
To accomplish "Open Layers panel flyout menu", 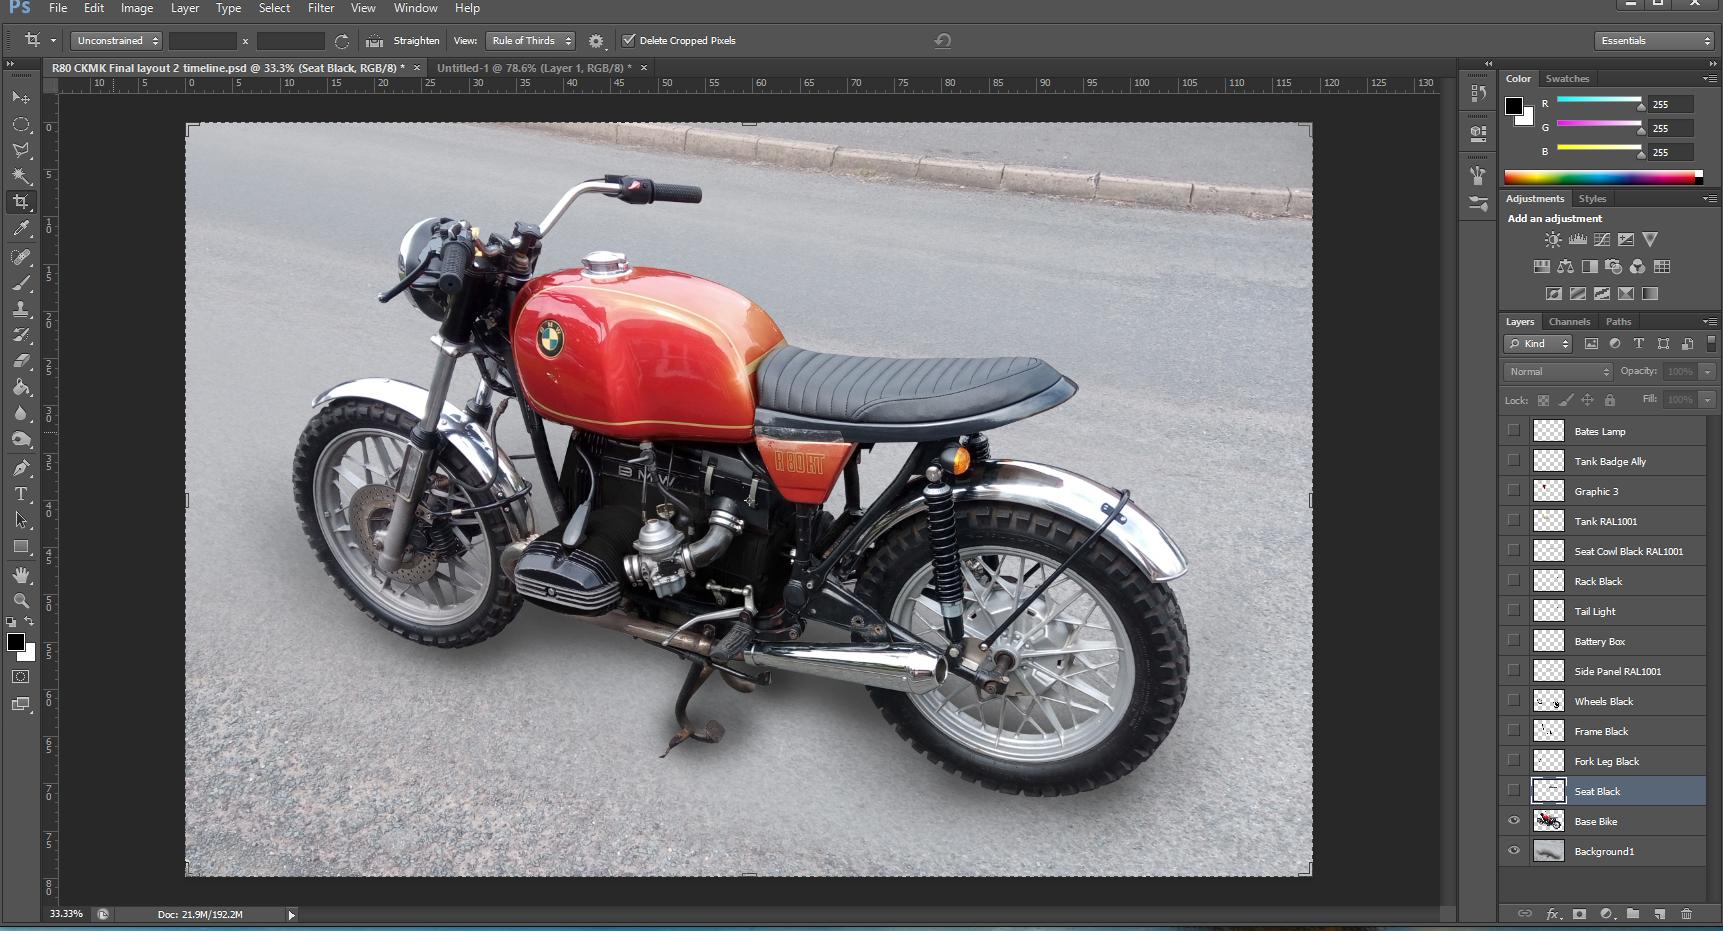I will coord(1709,321).
